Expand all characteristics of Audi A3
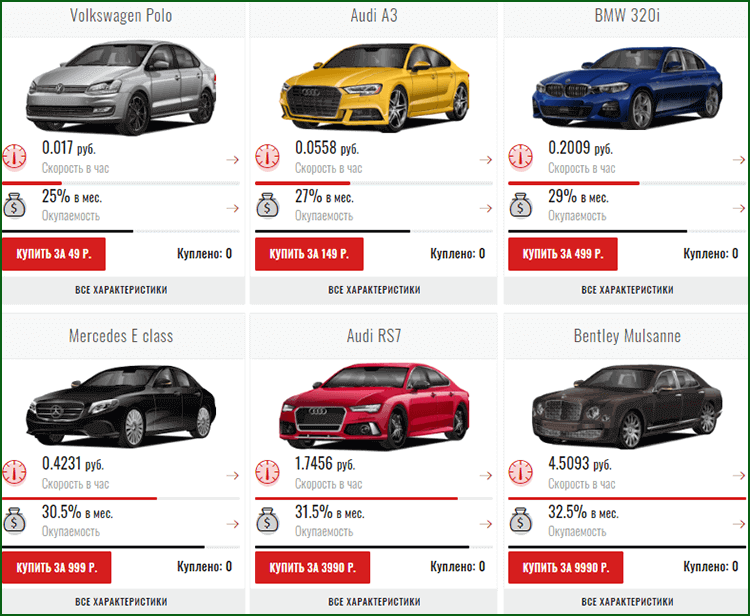The height and width of the screenshot is (616, 750). point(374,290)
